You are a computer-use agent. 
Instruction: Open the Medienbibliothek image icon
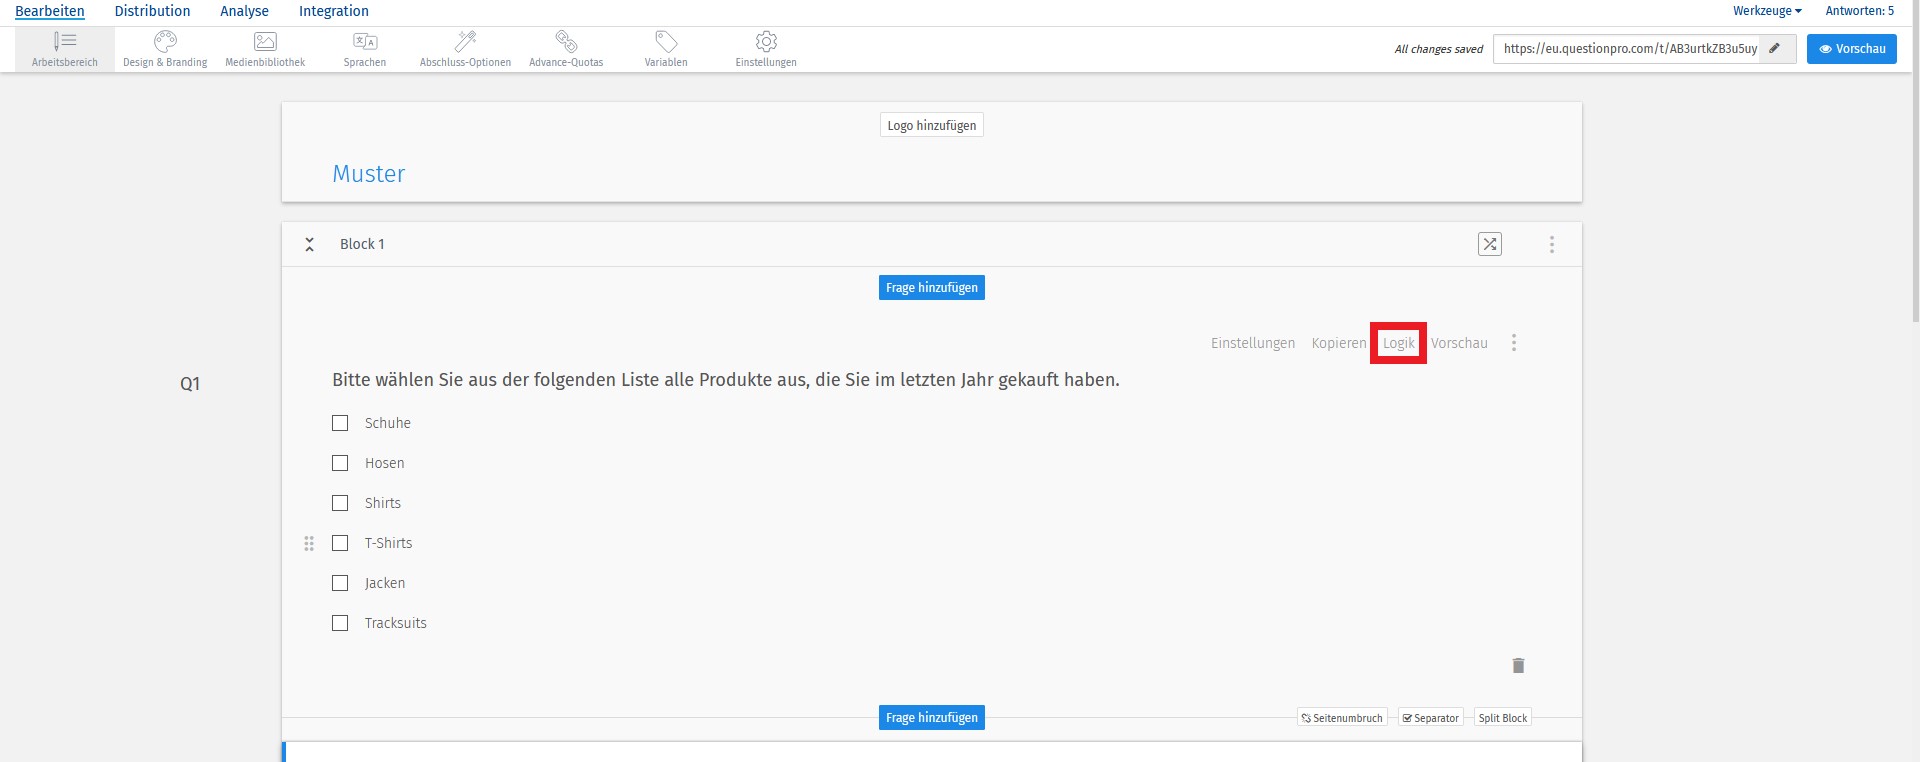point(265,41)
